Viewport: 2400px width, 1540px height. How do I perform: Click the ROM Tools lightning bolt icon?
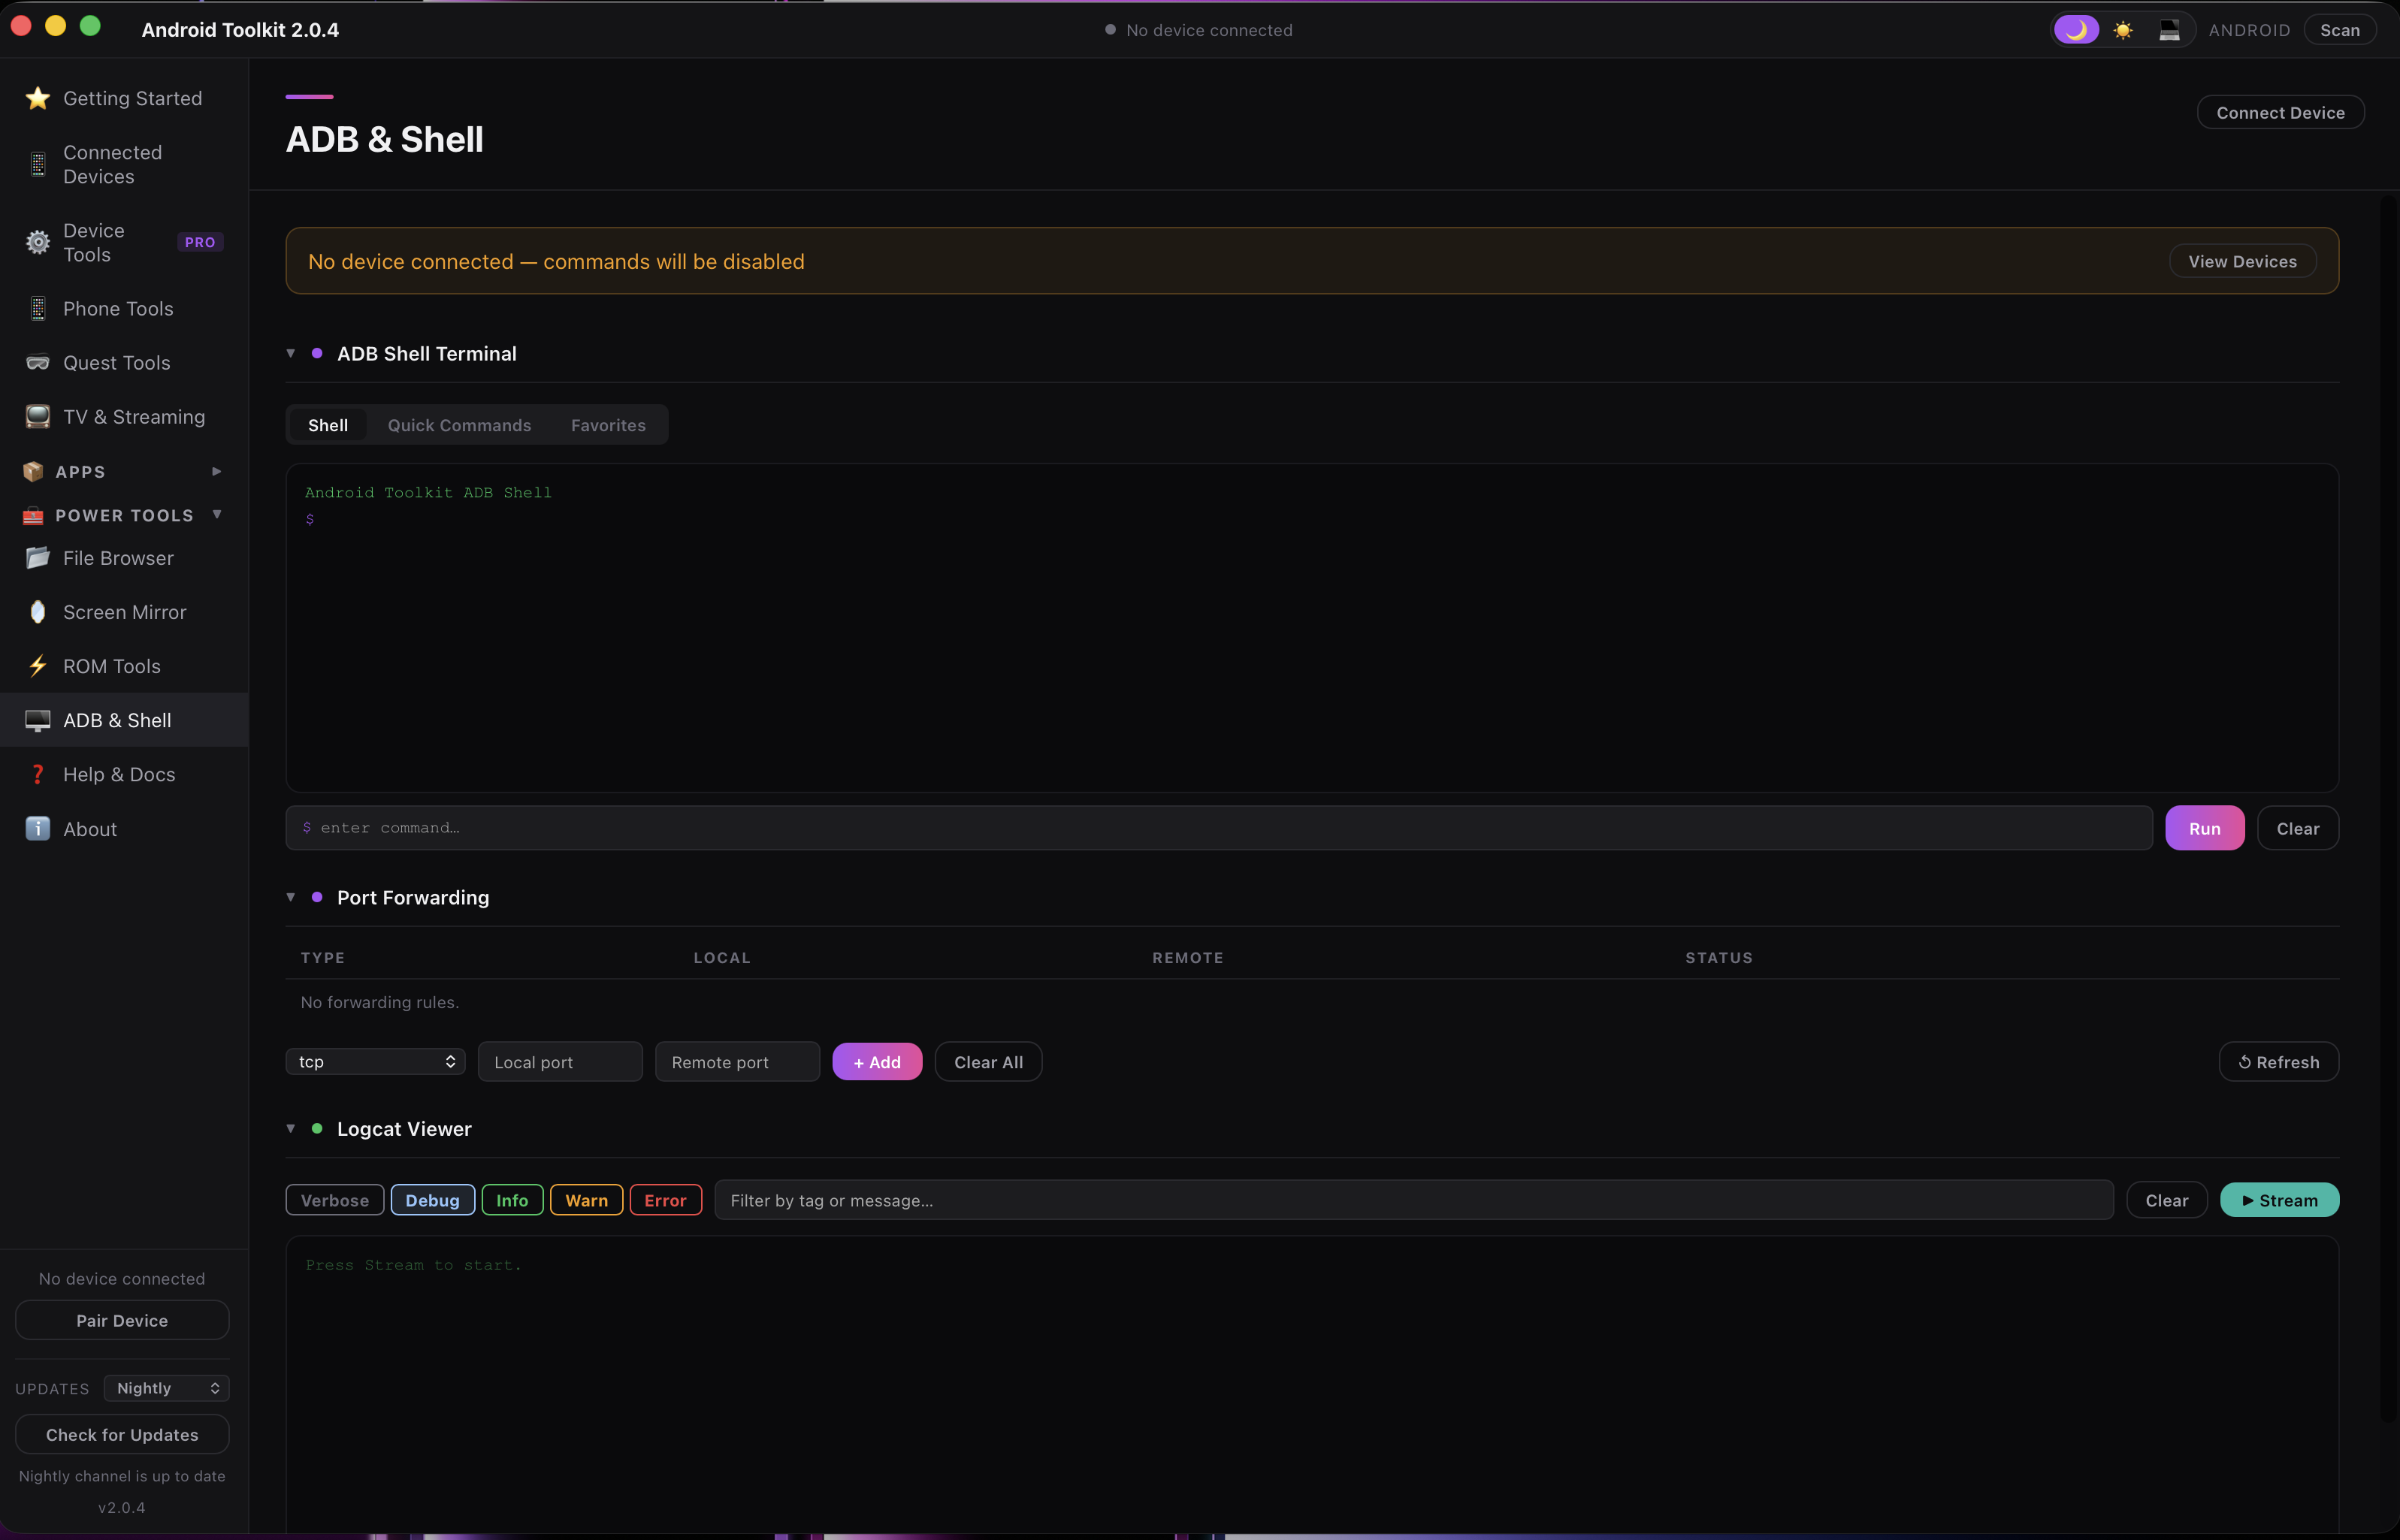pyautogui.click(x=38, y=666)
